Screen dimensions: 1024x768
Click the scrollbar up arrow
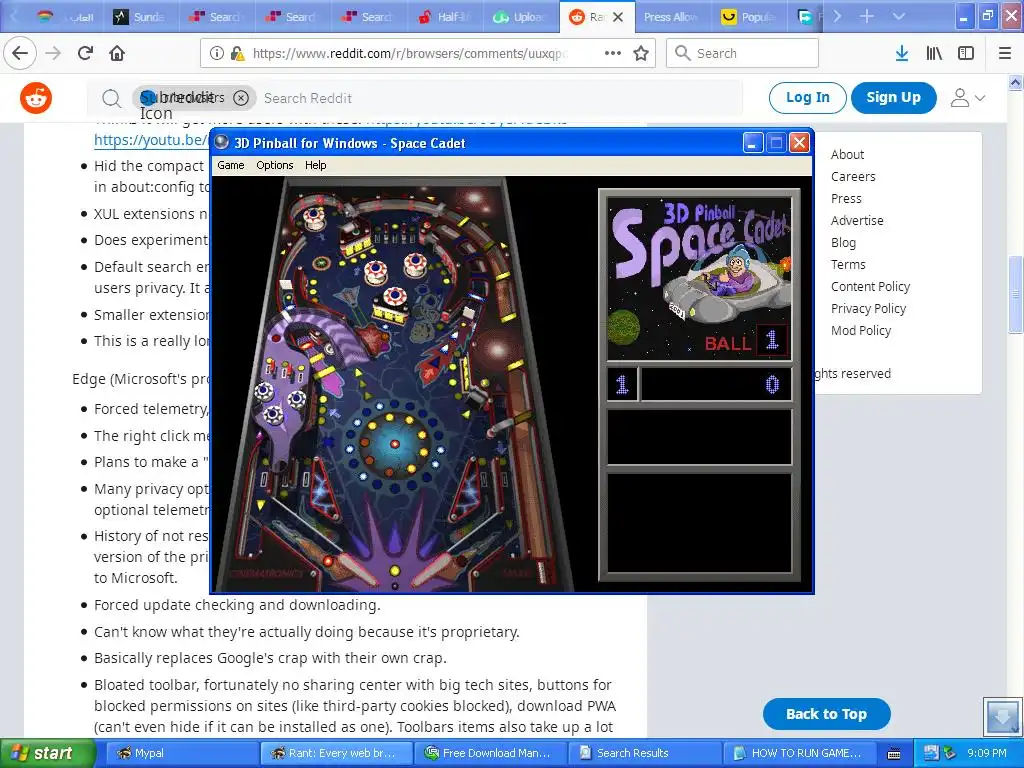[x=1015, y=82]
